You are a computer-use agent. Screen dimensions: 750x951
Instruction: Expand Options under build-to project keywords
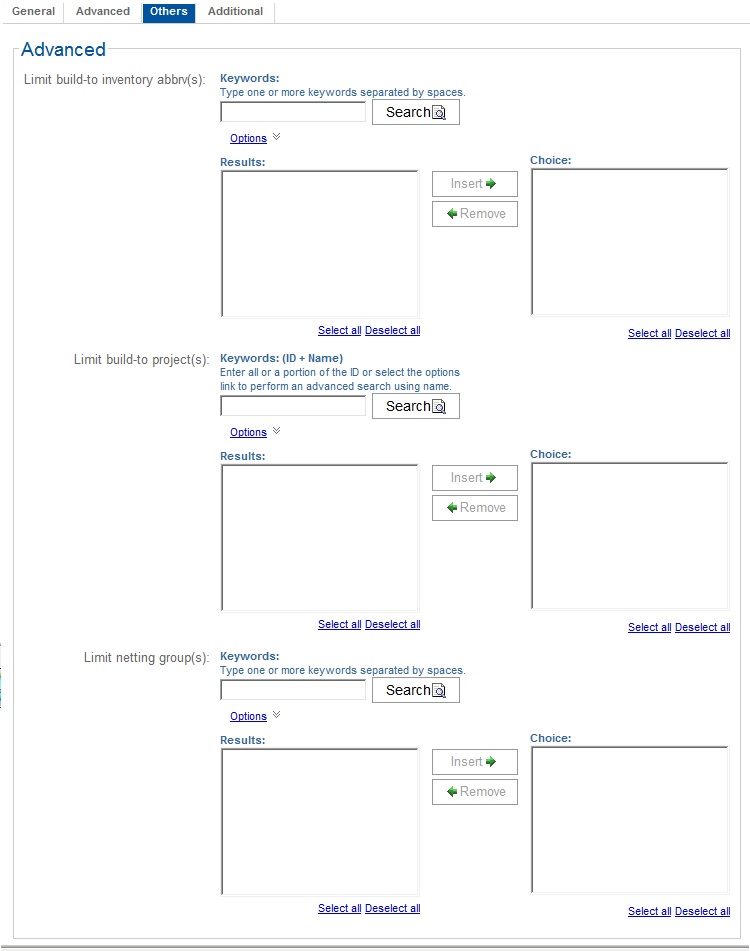[249, 432]
